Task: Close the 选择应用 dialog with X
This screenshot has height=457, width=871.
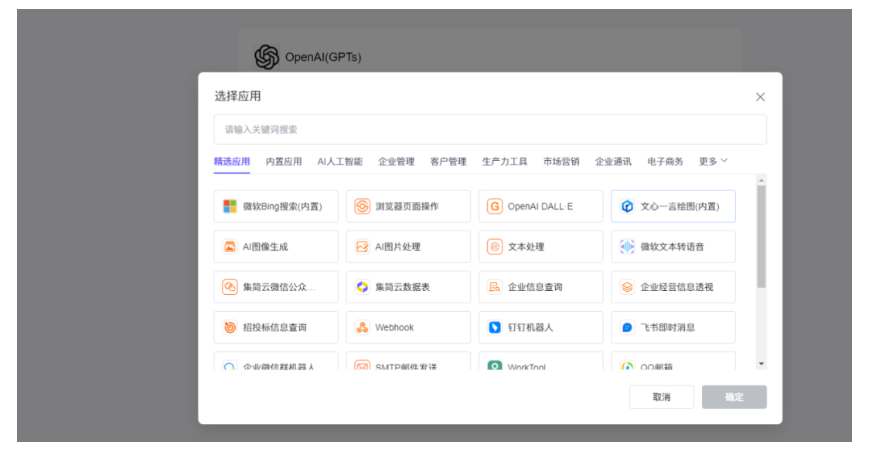Action: 760,97
